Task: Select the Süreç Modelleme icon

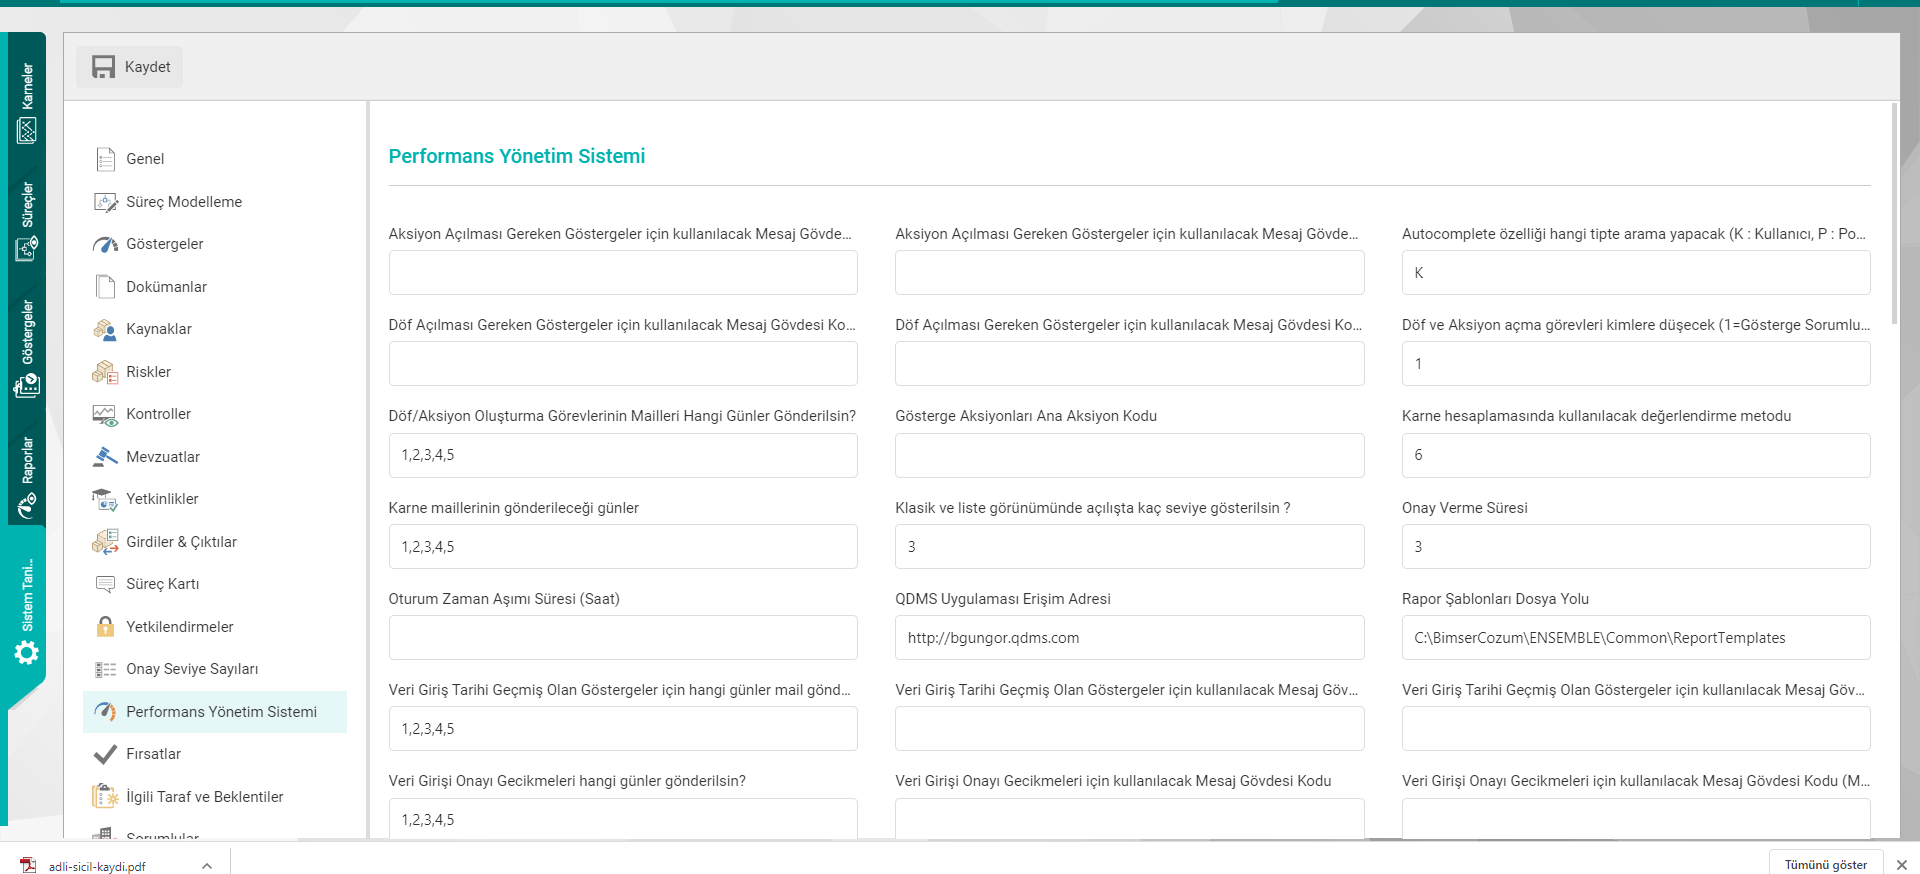Action: tap(105, 202)
